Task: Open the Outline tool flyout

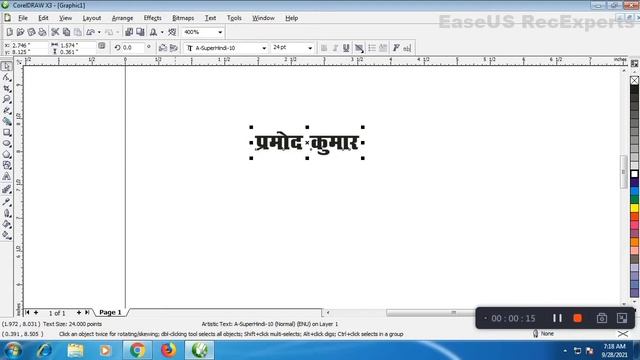Action: pyautogui.click(x=7, y=213)
